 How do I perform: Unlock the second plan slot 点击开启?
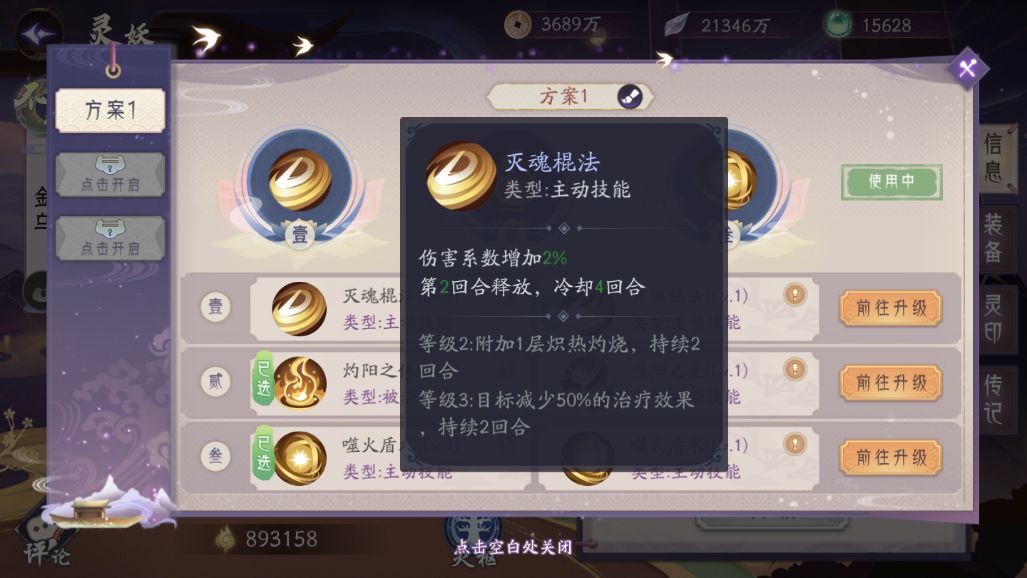(x=110, y=175)
